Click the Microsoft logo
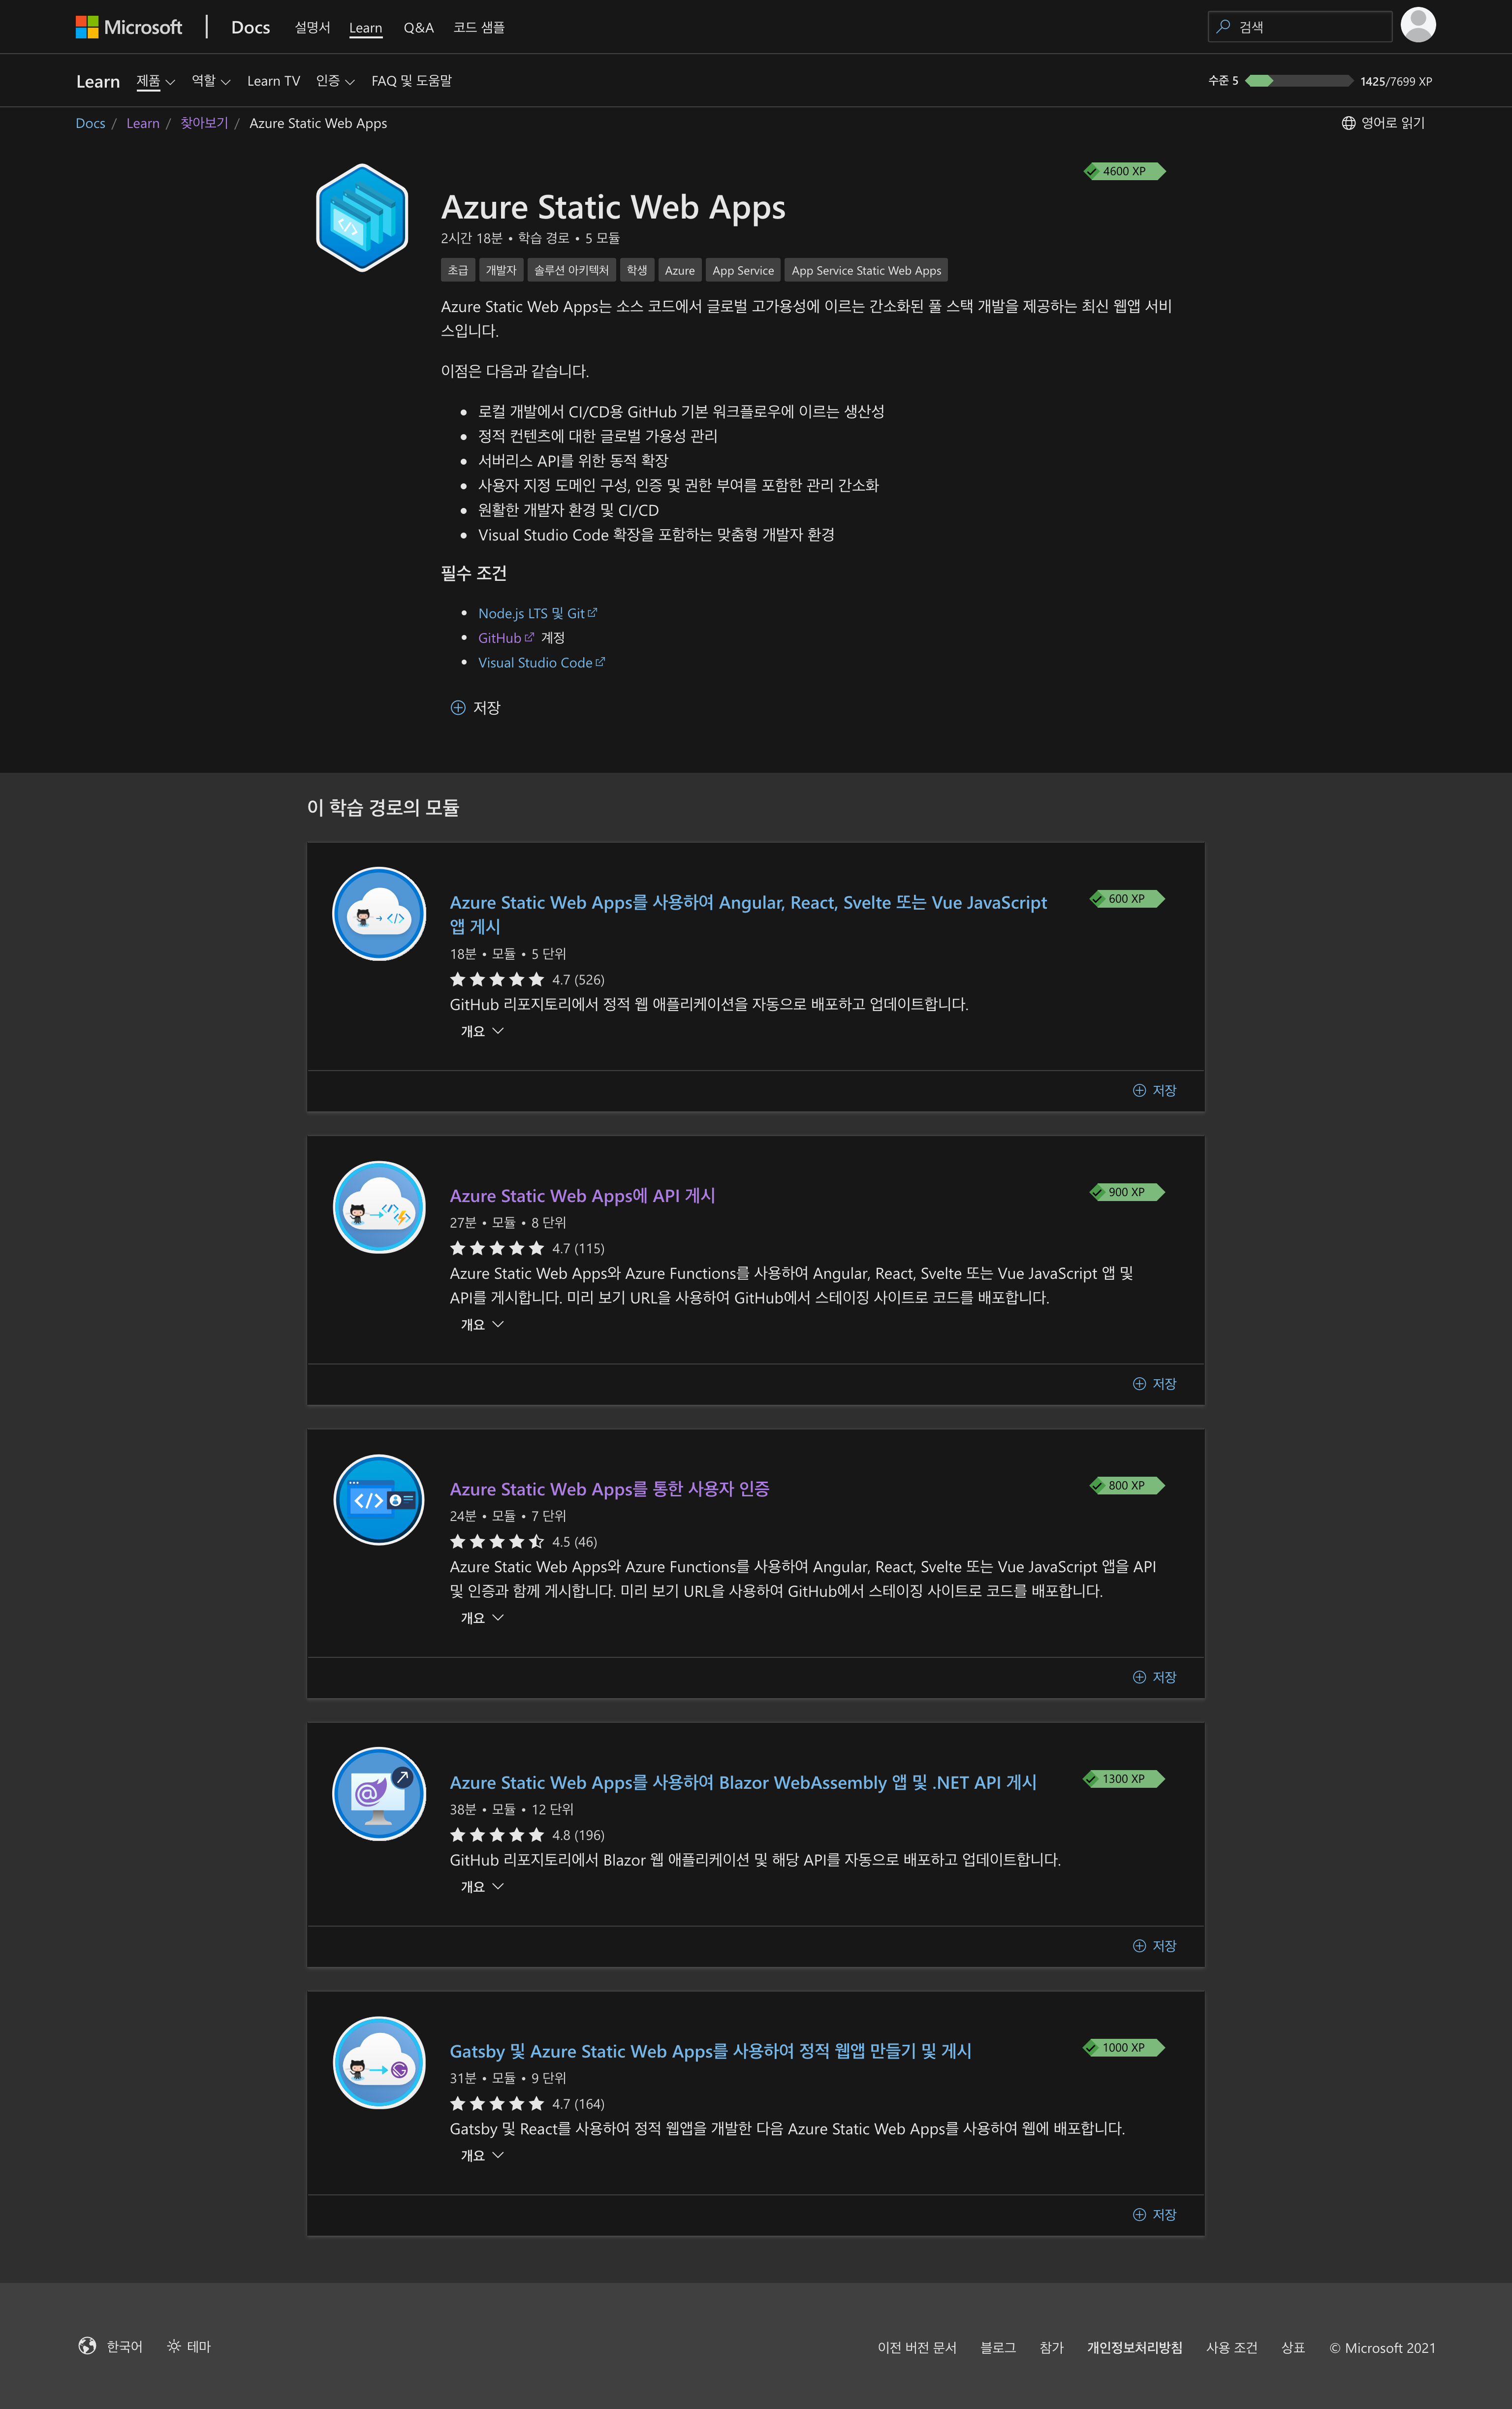 128,26
